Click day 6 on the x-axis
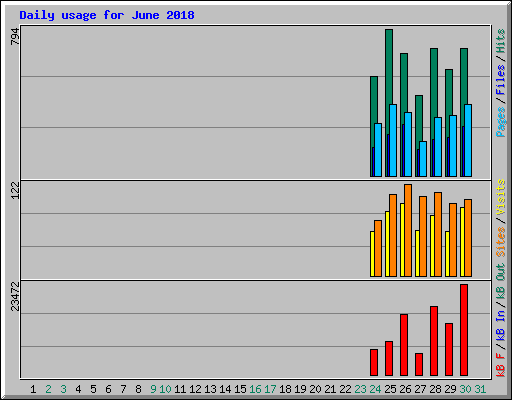 [108, 389]
